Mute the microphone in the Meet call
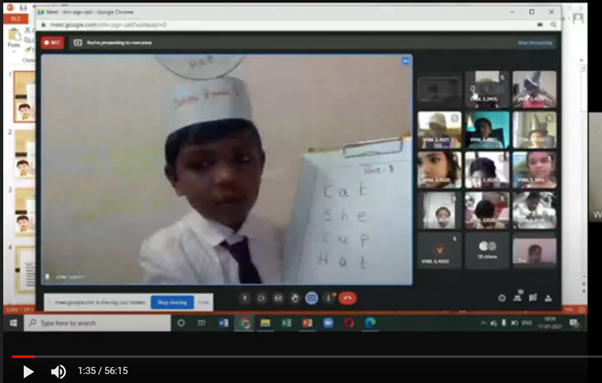This screenshot has width=602, height=383. 245,298
